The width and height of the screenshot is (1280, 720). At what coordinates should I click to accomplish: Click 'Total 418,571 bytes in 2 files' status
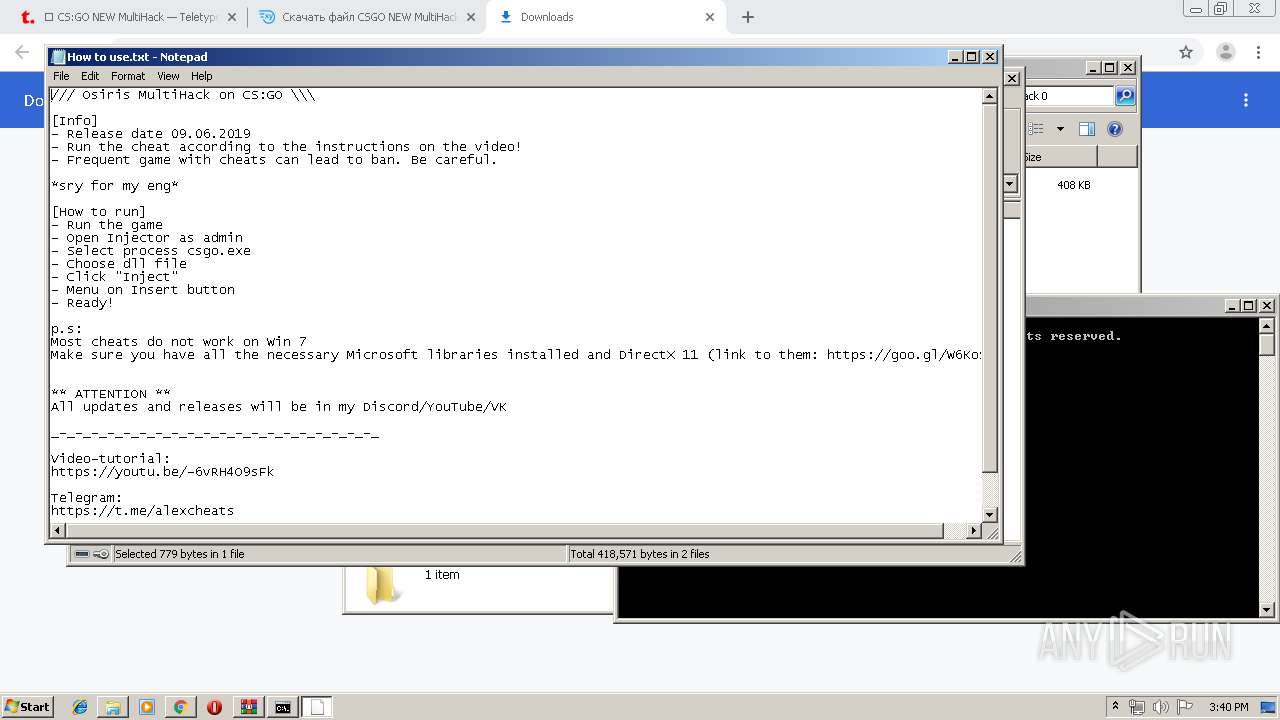point(640,554)
